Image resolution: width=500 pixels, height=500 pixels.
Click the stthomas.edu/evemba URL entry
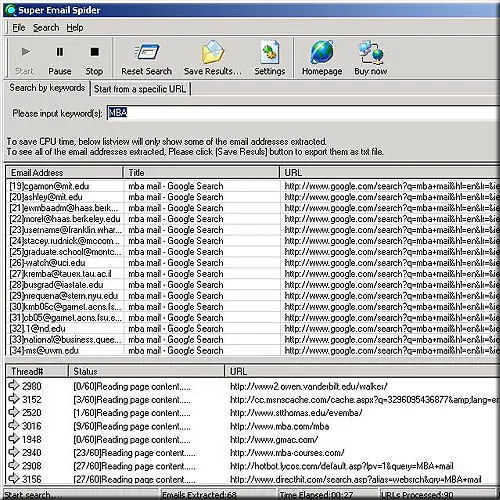click(x=296, y=413)
